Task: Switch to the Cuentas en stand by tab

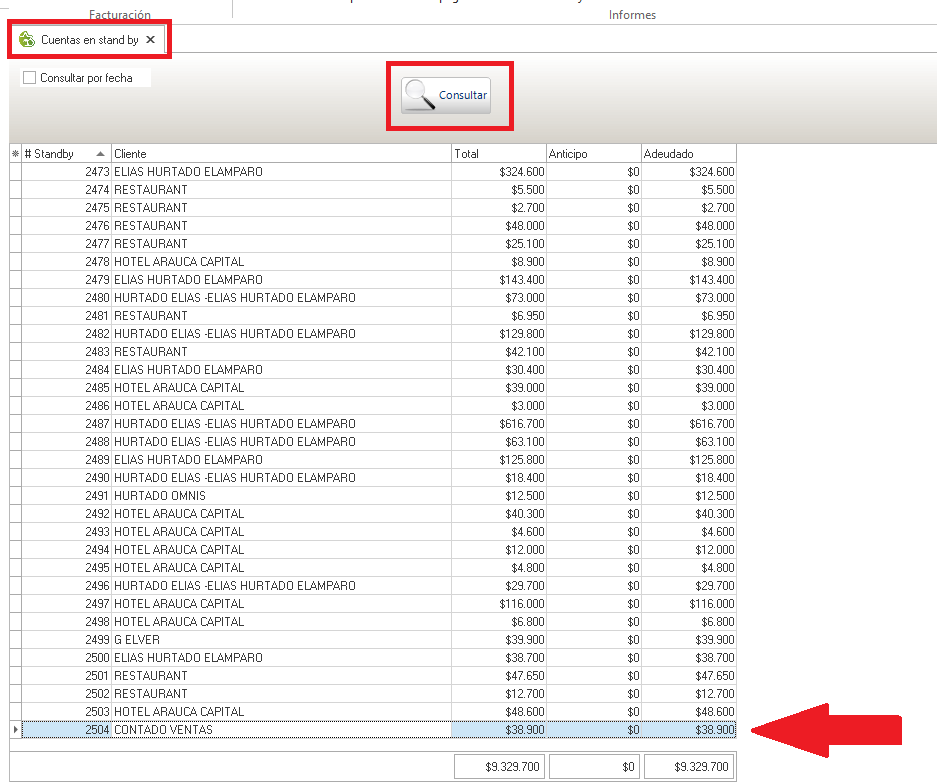Action: point(89,39)
